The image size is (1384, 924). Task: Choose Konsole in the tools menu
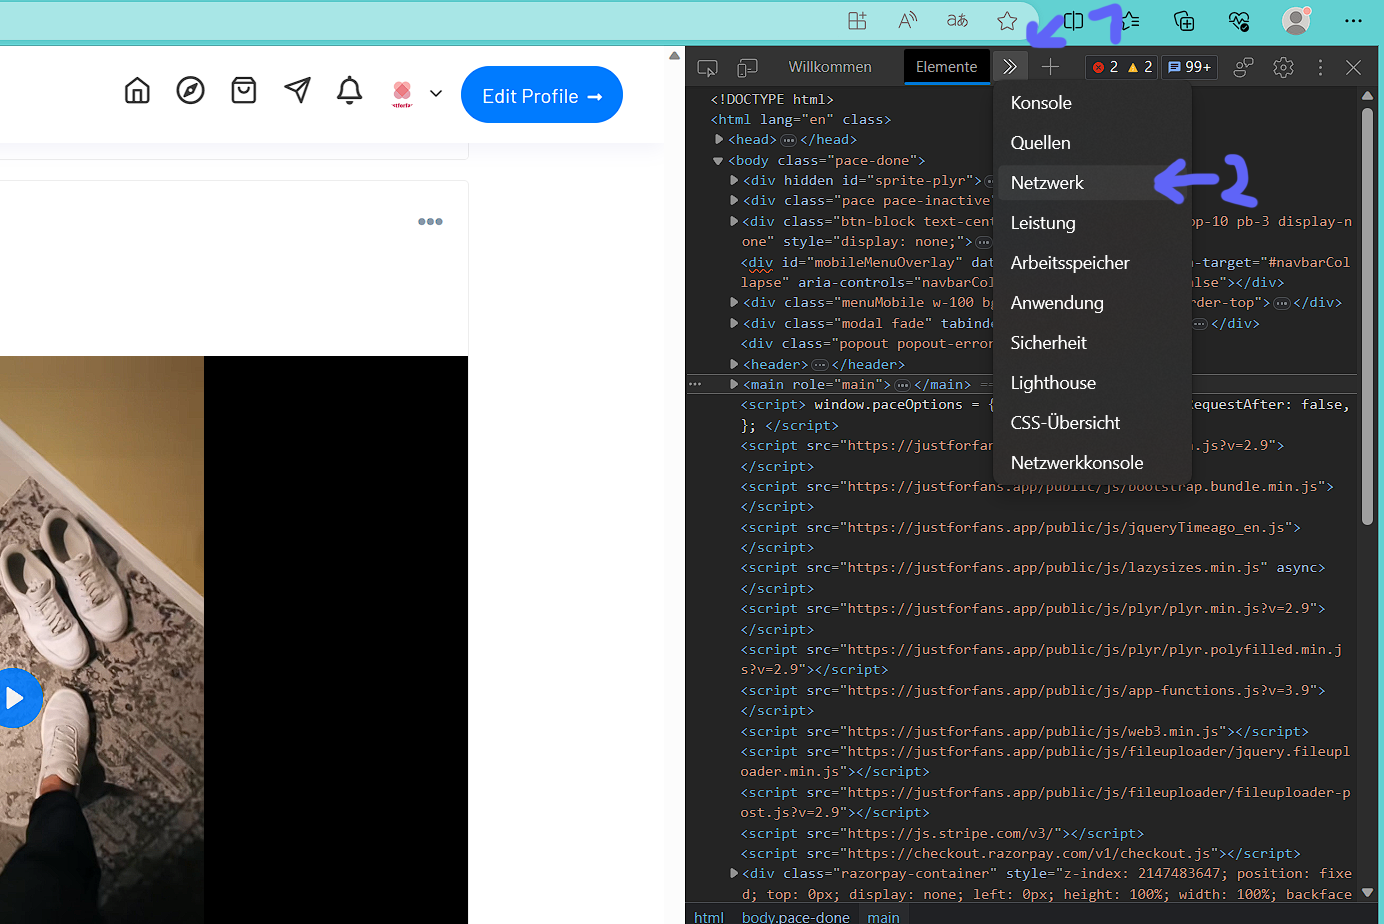1041,103
